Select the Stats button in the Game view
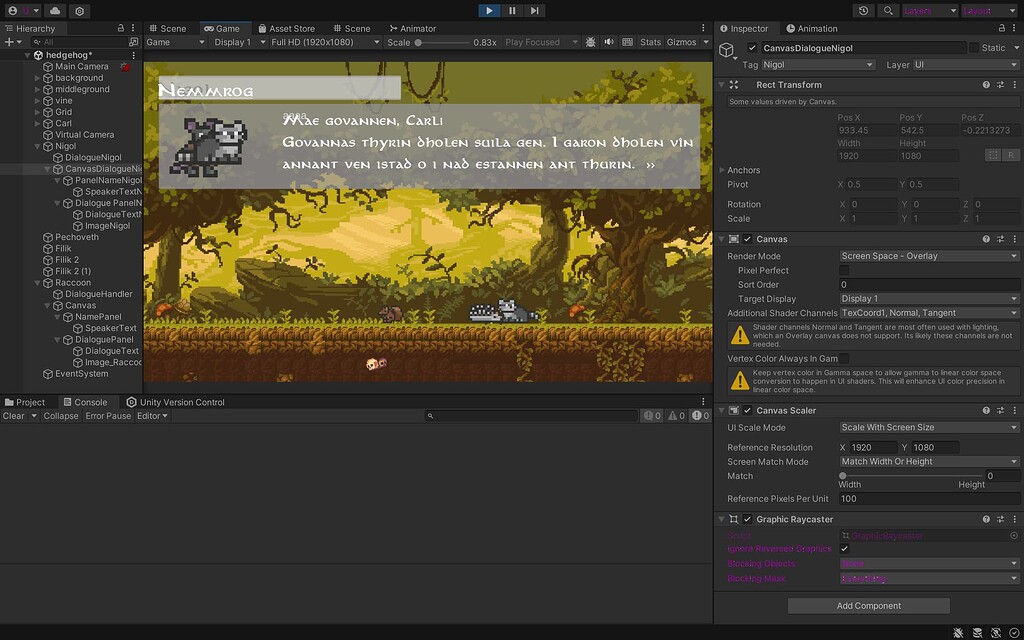Screen dimensions: 1024x640 [650, 42]
